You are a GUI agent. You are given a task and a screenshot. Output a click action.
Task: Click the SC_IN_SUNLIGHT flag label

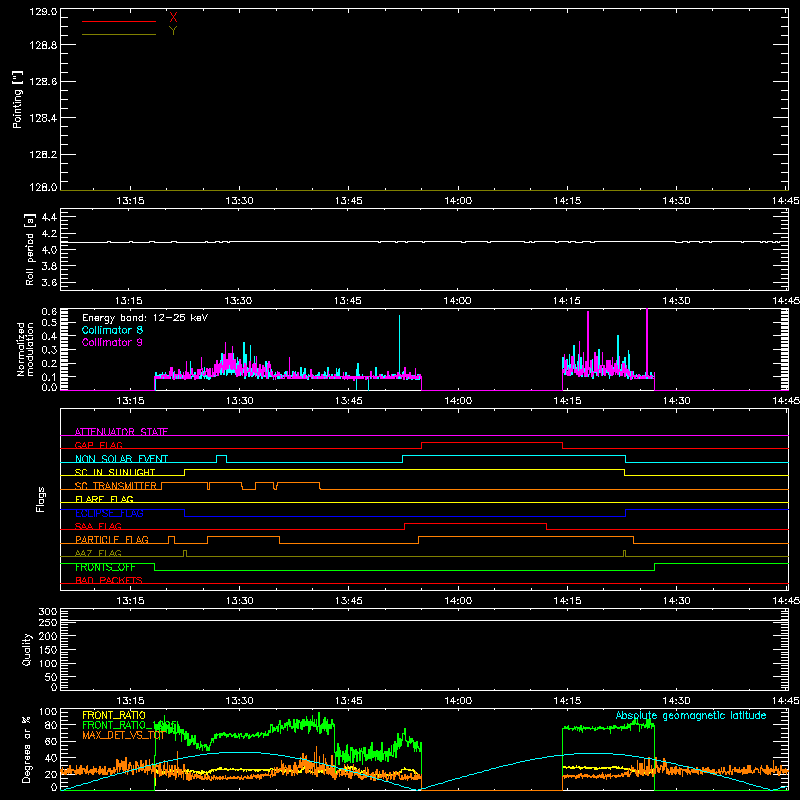click(115, 472)
